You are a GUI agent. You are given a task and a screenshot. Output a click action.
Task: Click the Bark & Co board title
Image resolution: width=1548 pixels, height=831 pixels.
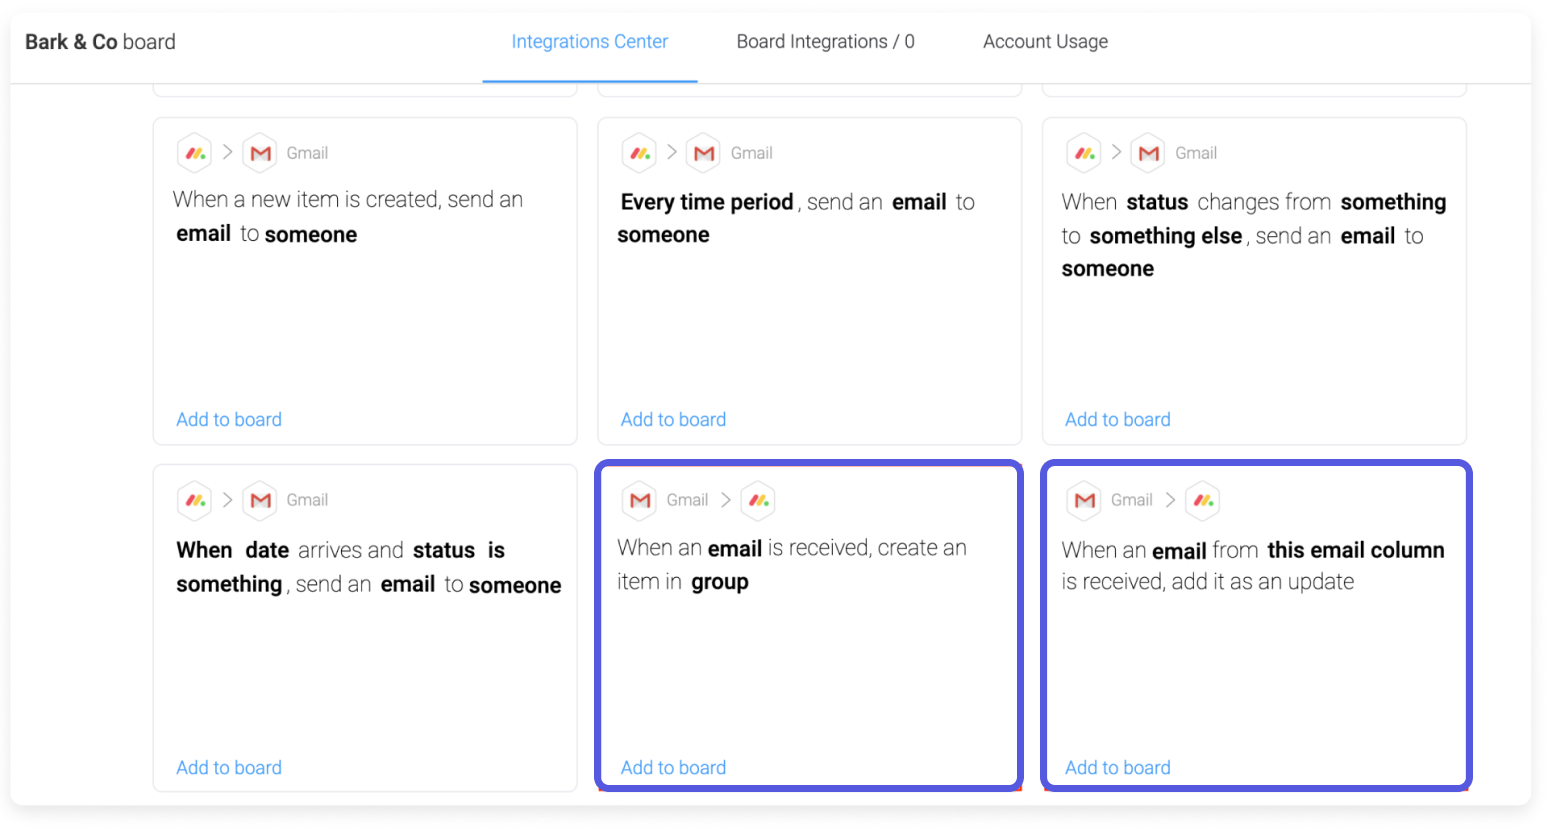coord(99,41)
